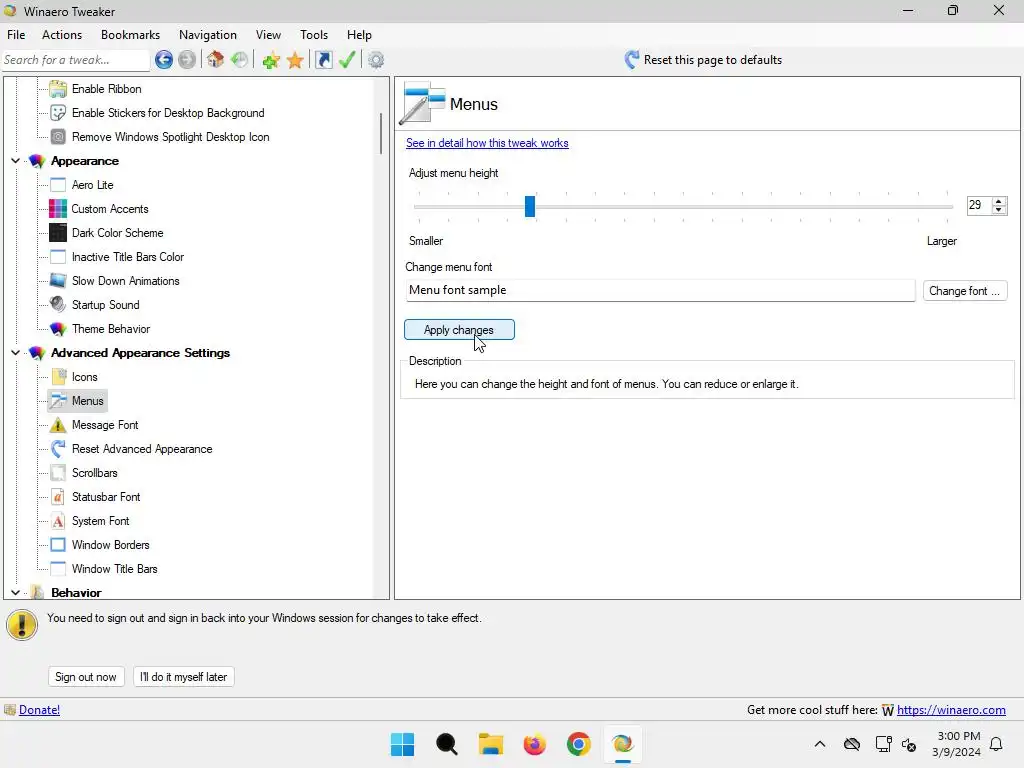Click I'll do it myself later
The width and height of the screenshot is (1024, 768).
pos(184,677)
